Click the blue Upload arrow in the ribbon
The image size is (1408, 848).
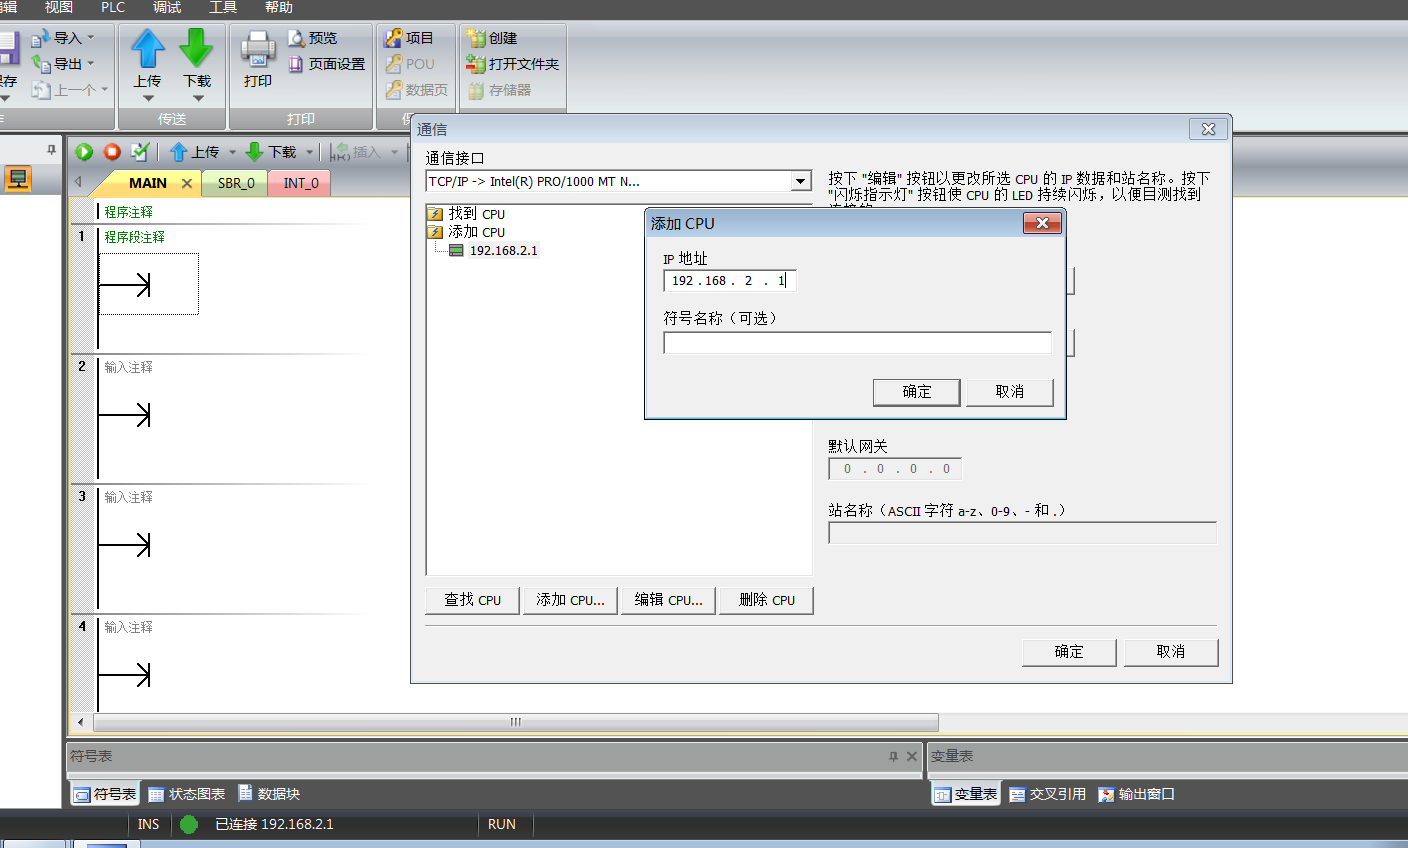pyautogui.click(x=148, y=48)
